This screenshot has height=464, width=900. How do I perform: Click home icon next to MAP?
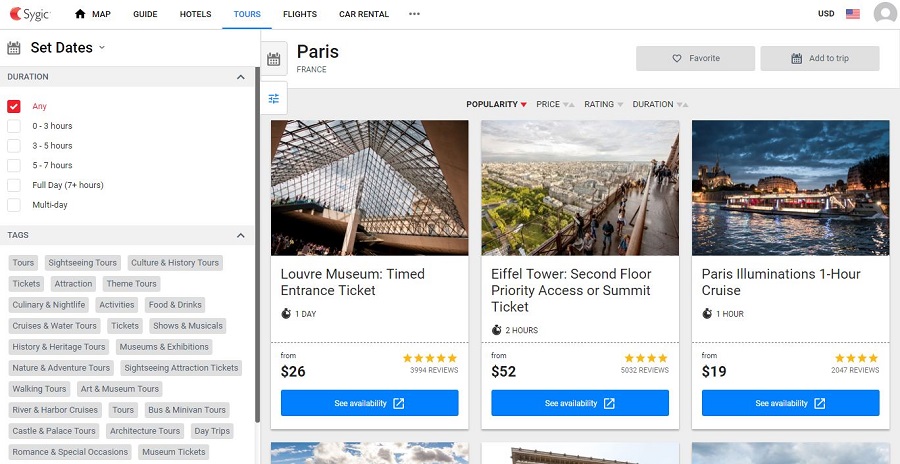pyautogui.click(x=80, y=14)
